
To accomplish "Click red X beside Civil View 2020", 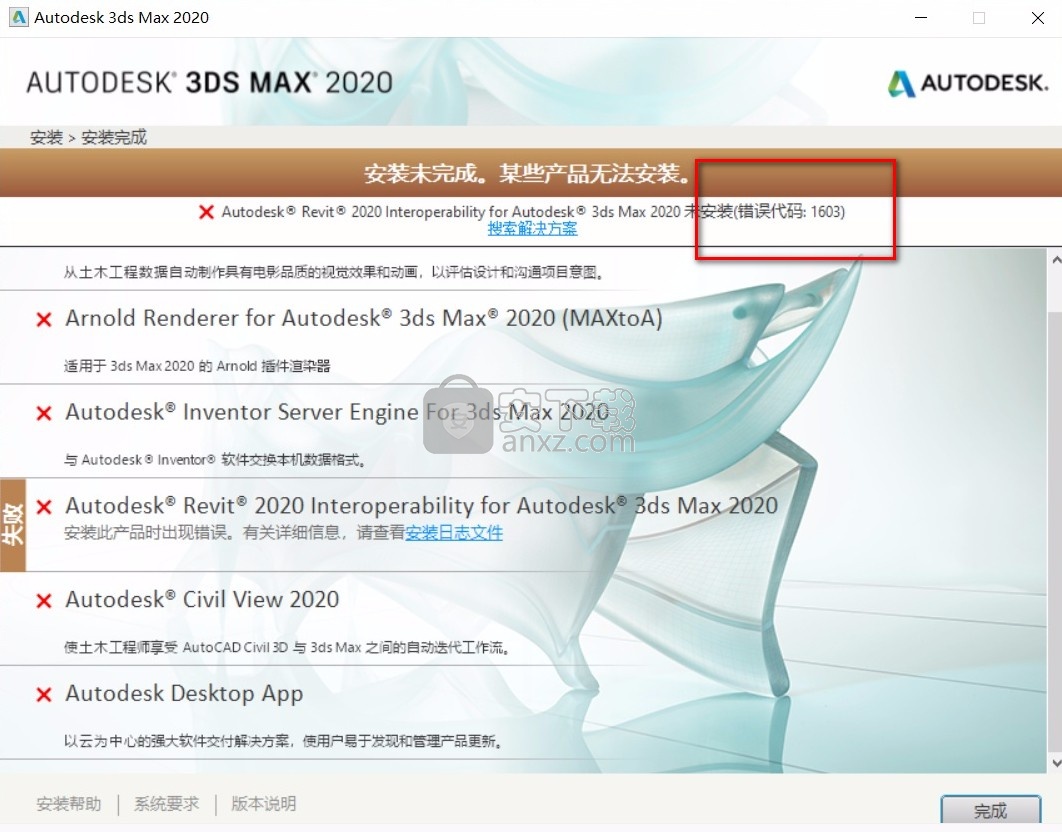I will 44,600.
